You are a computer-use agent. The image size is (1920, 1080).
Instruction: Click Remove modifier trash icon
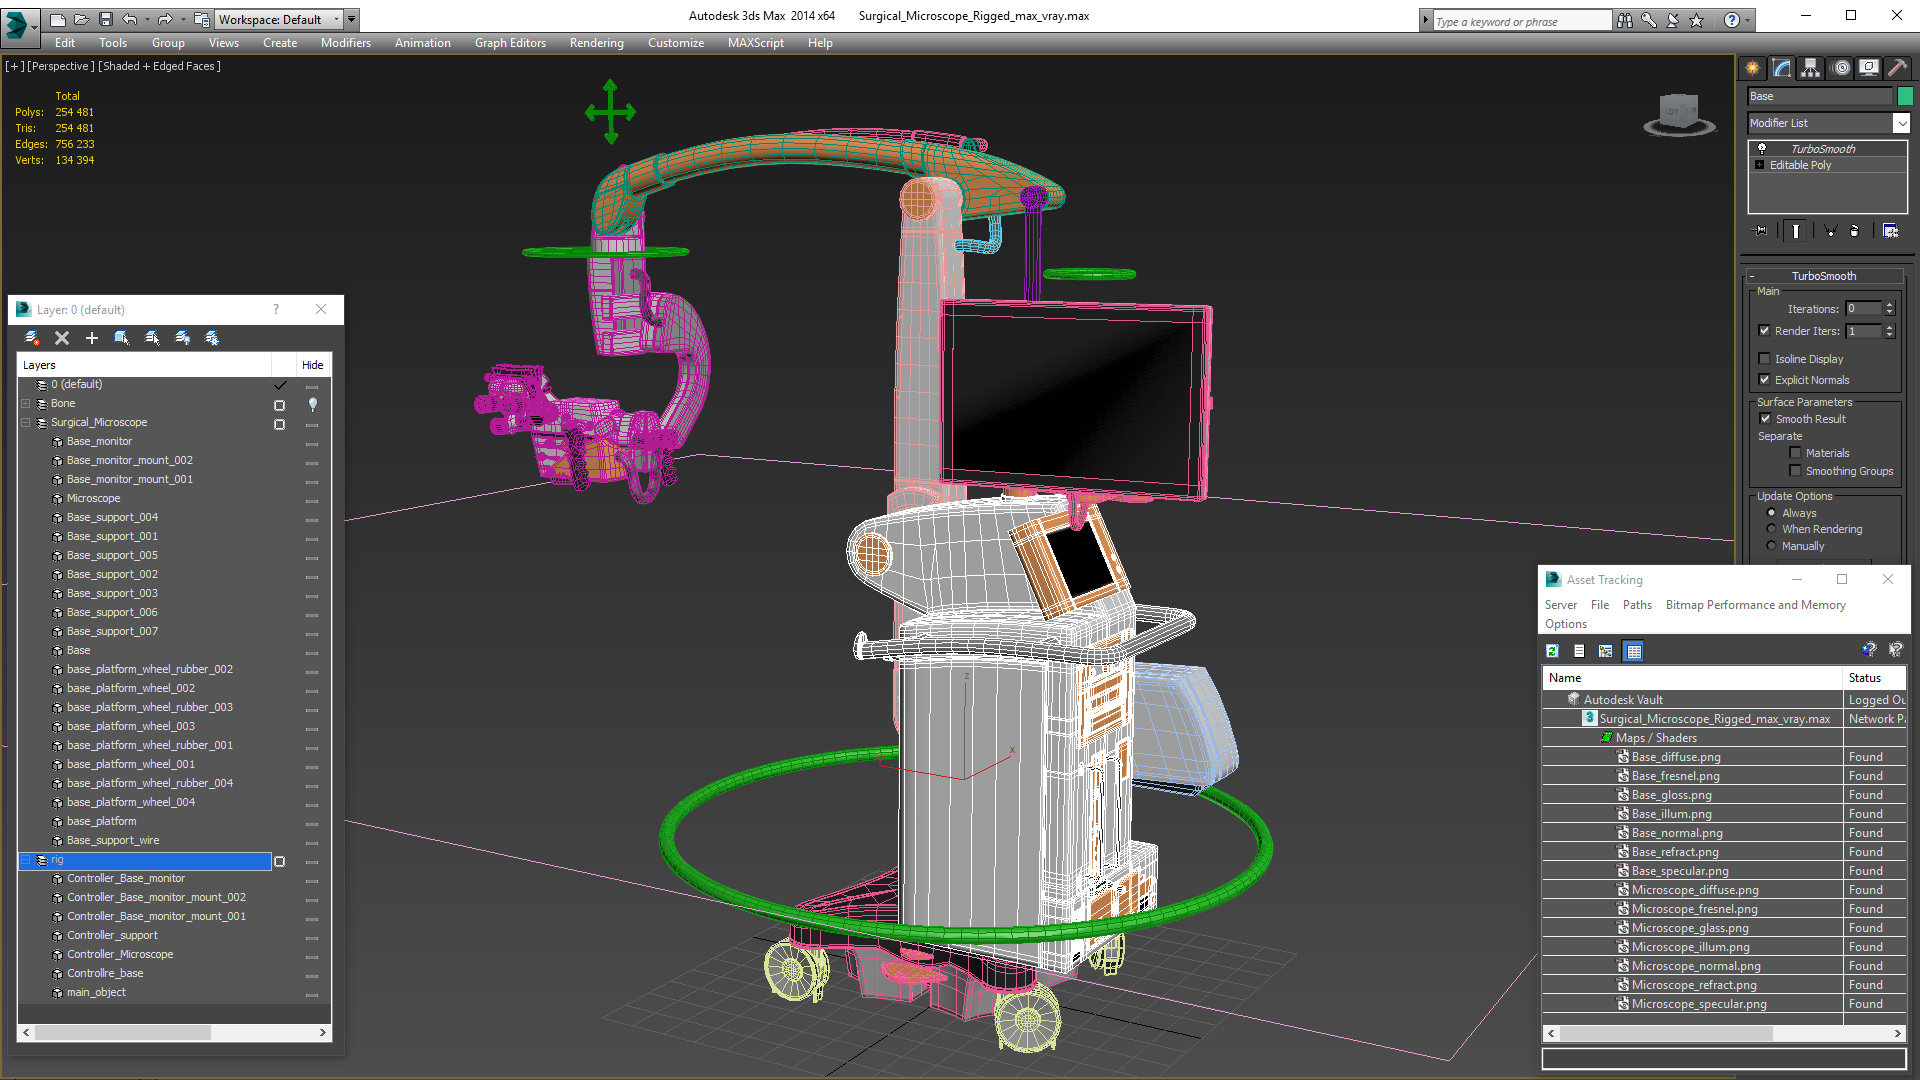(1855, 231)
